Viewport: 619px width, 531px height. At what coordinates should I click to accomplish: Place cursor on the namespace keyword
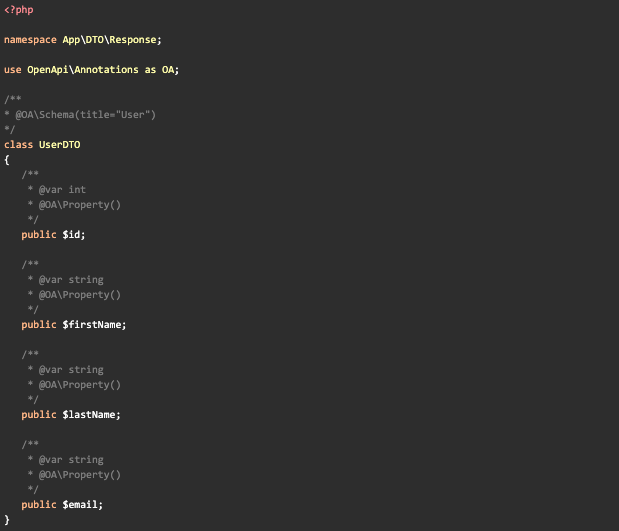click(x=30, y=39)
